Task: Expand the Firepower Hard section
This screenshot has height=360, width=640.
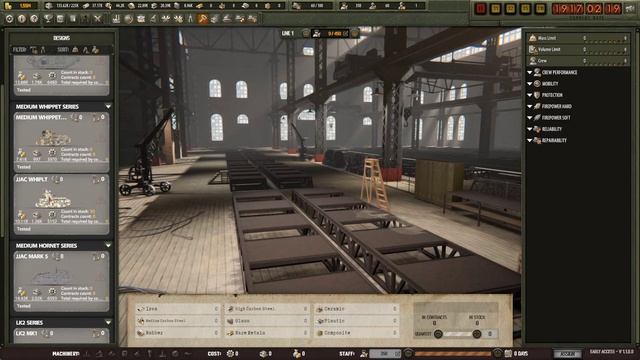Action: click(x=530, y=106)
